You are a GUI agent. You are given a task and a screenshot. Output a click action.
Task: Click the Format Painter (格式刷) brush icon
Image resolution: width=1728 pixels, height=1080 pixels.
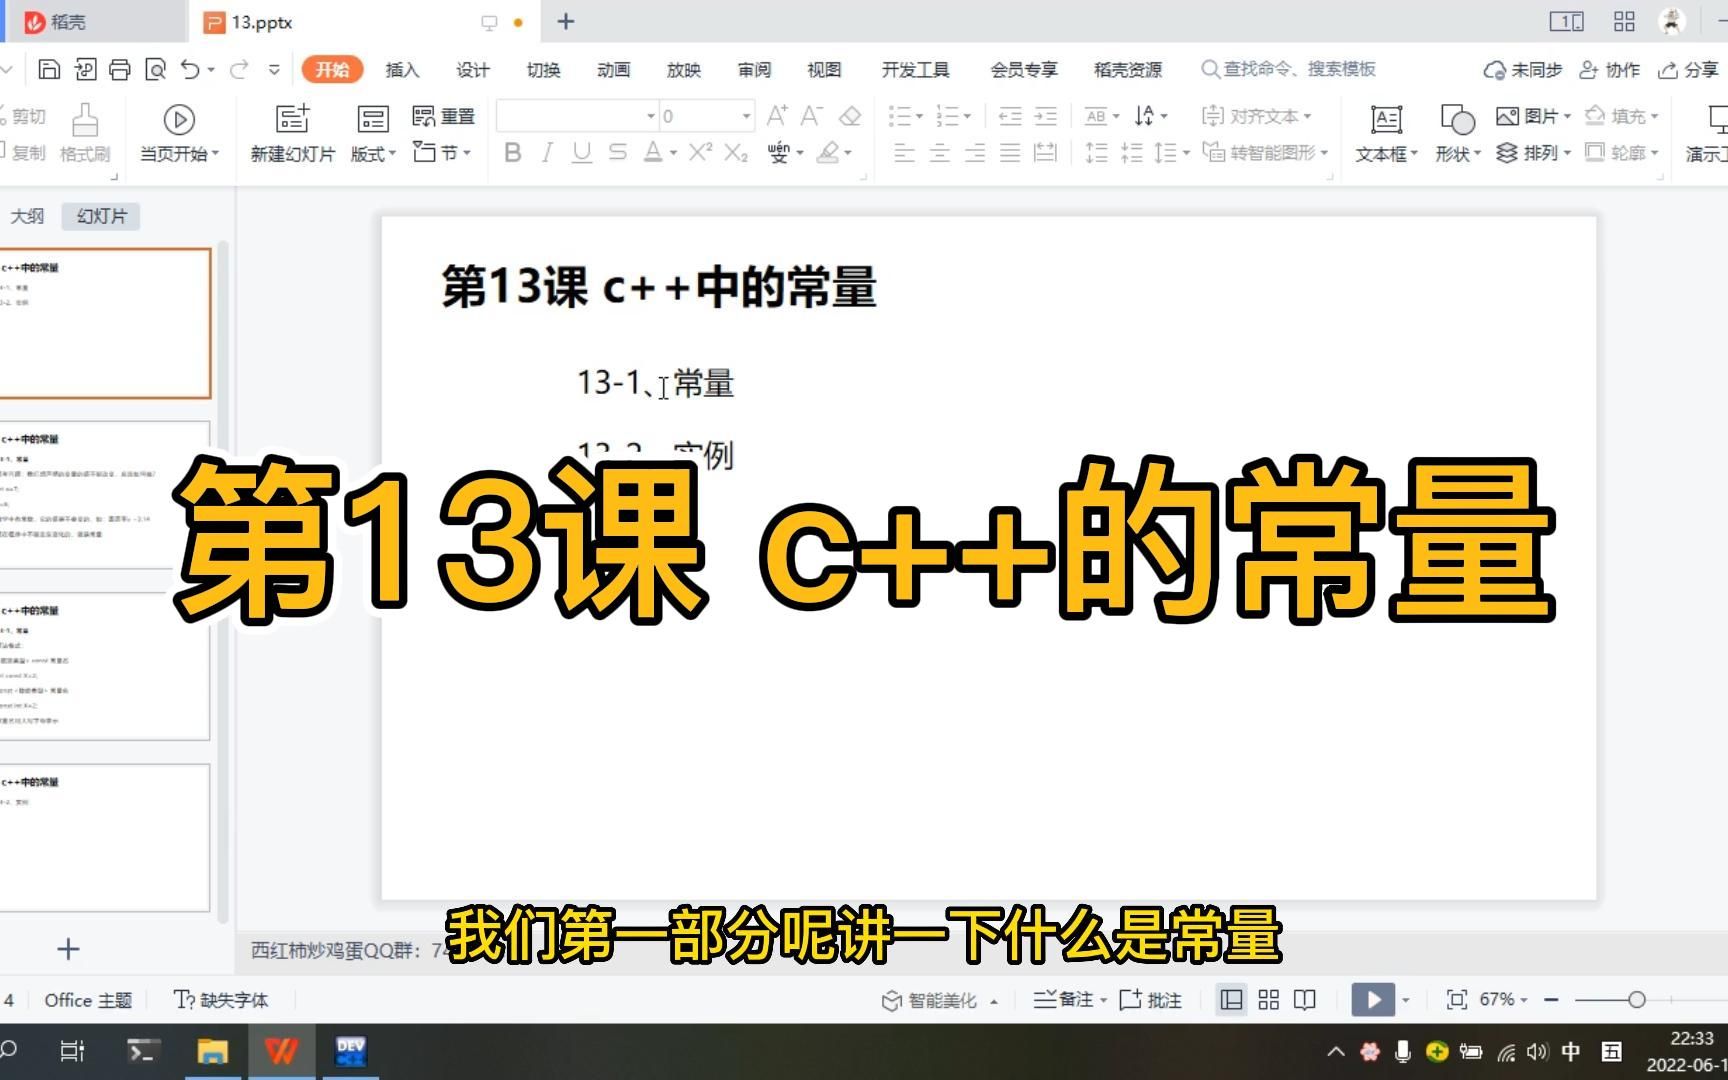pyautogui.click(x=85, y=120)
